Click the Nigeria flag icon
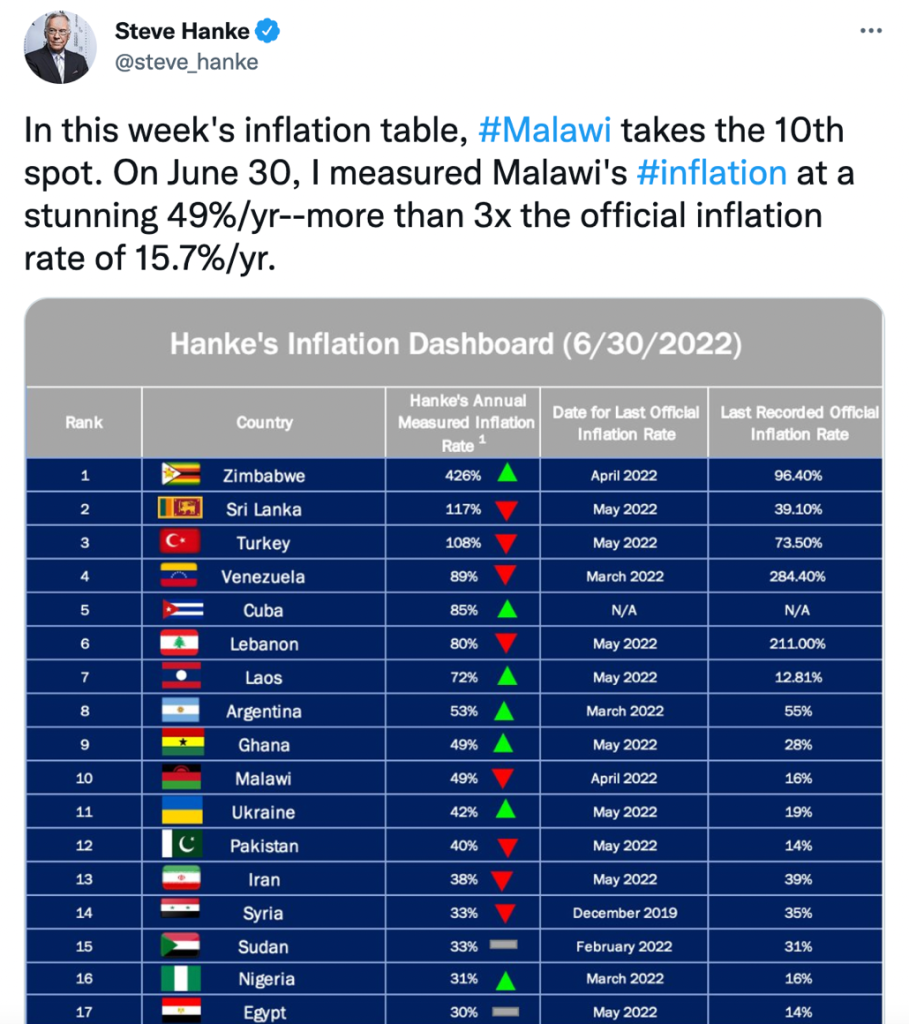 pyautogui.click(x=181, y=978)
